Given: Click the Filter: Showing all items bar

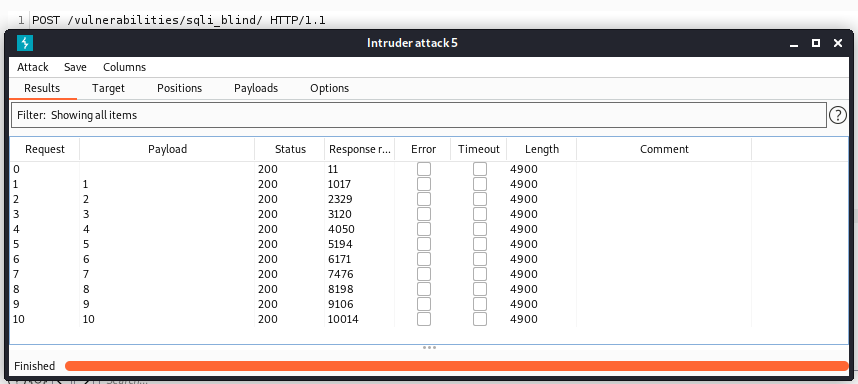Looking at the screenshot, I should click(419, 115).
